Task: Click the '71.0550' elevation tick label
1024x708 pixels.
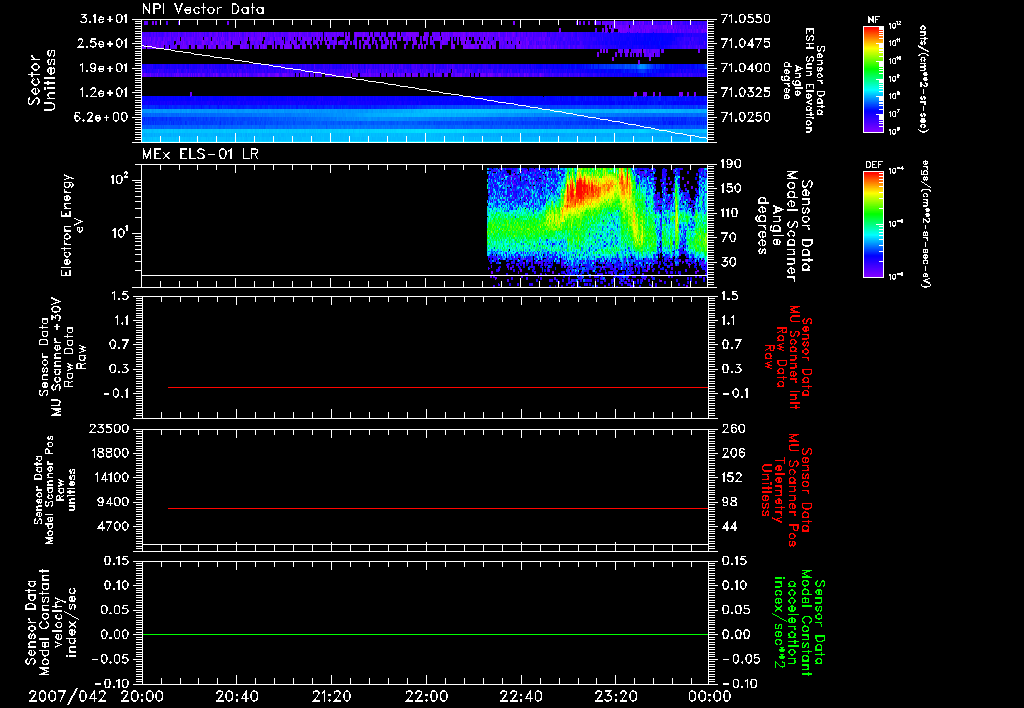Action: point(746,19)
